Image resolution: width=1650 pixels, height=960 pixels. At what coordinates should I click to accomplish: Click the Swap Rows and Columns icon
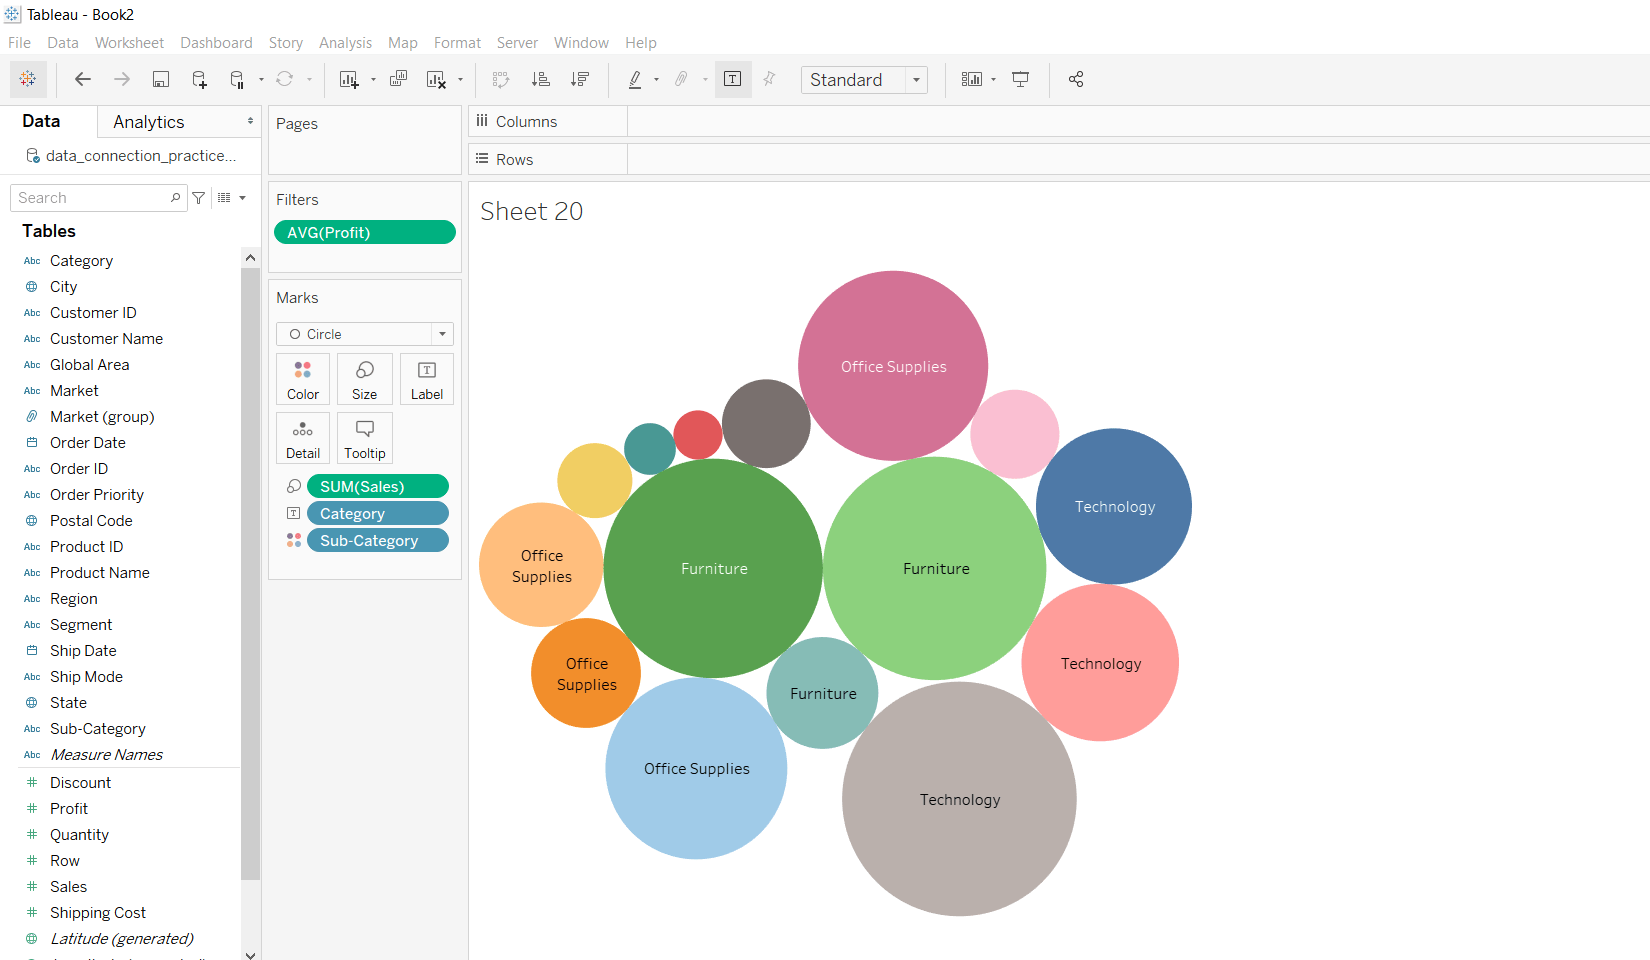pos(501,79)
